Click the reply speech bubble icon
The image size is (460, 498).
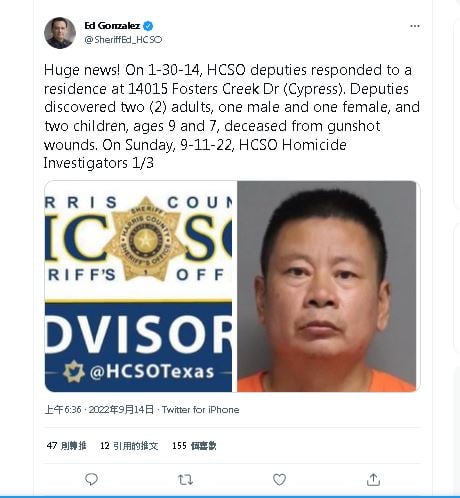[91, 479]
